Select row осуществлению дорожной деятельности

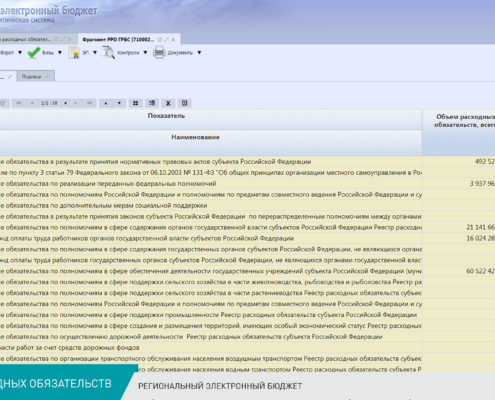coord(211,337)
